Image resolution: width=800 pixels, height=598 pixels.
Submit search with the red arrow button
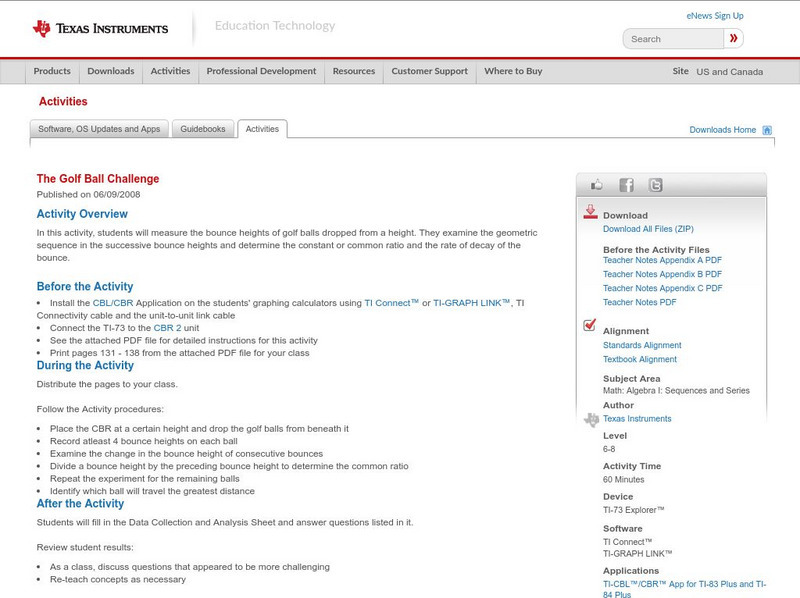[x=734, y=38]
